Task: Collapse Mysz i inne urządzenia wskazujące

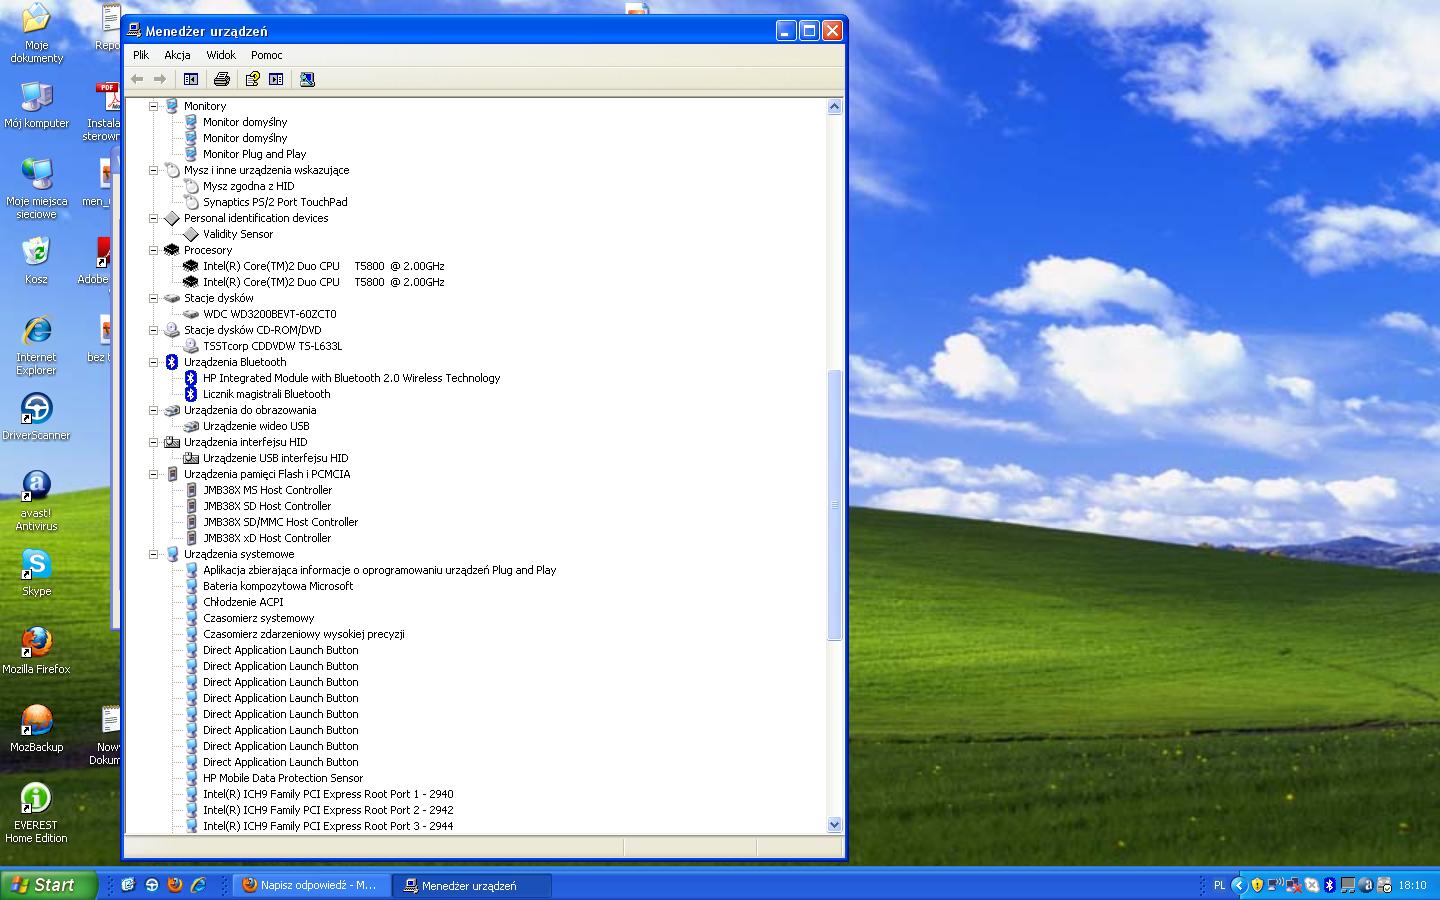Action: click(154, 170)
